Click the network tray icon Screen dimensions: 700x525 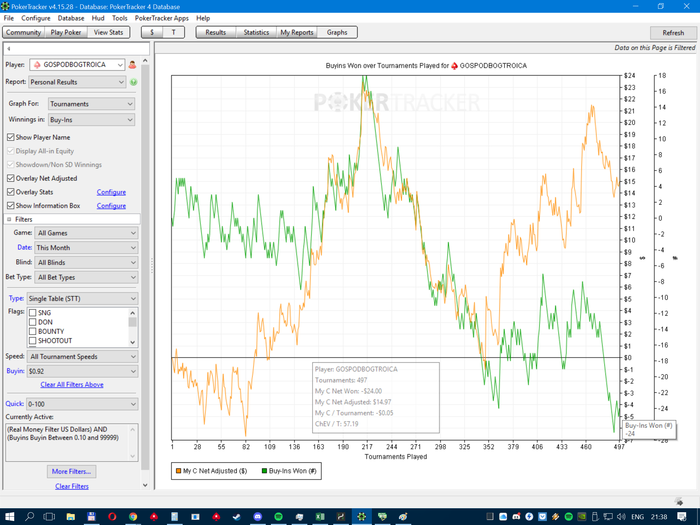click(608, 517)
